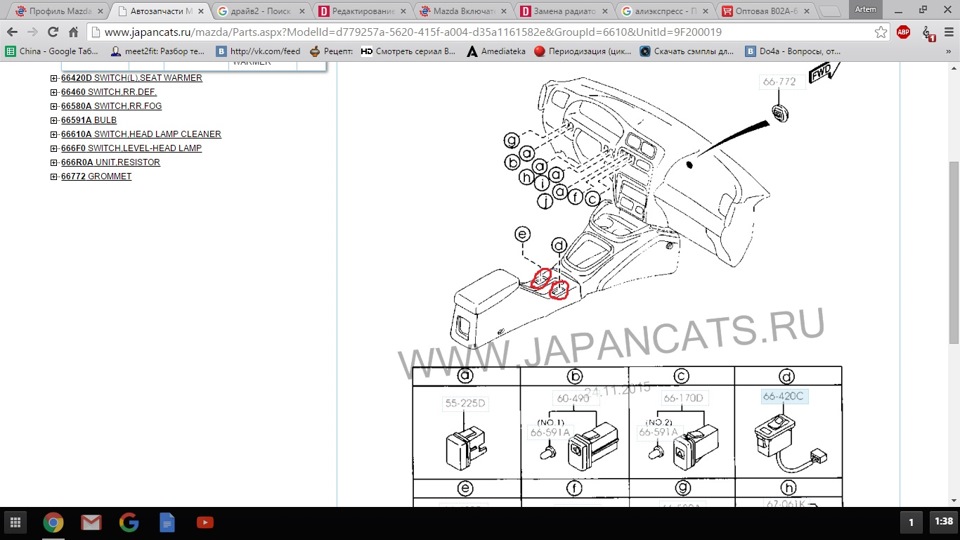The width and height of the screenshot is (960, 540).
Task: Open the notification counter showing 1
Action: point(911,522)
